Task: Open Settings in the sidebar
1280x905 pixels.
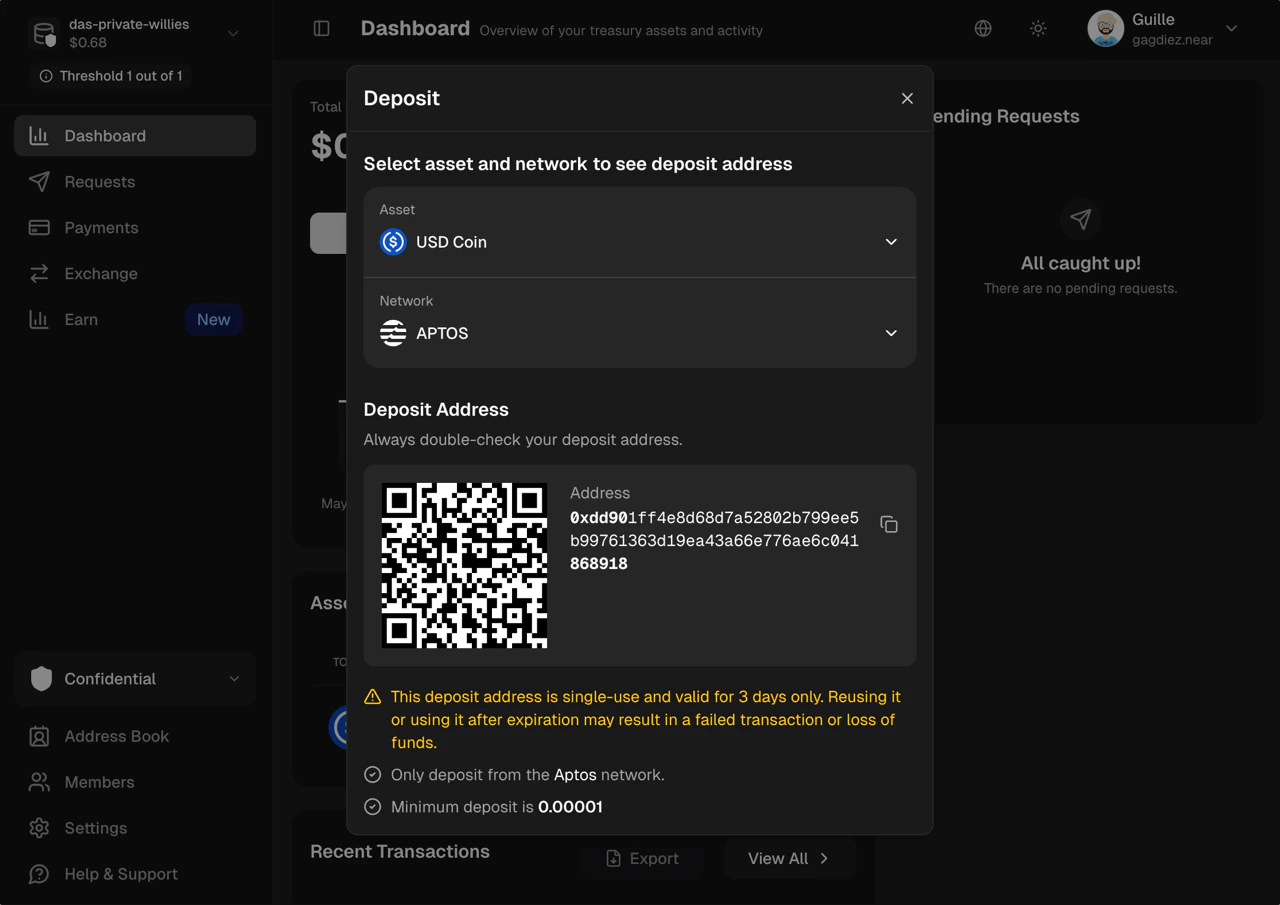Action: click(x=135, y=829)
